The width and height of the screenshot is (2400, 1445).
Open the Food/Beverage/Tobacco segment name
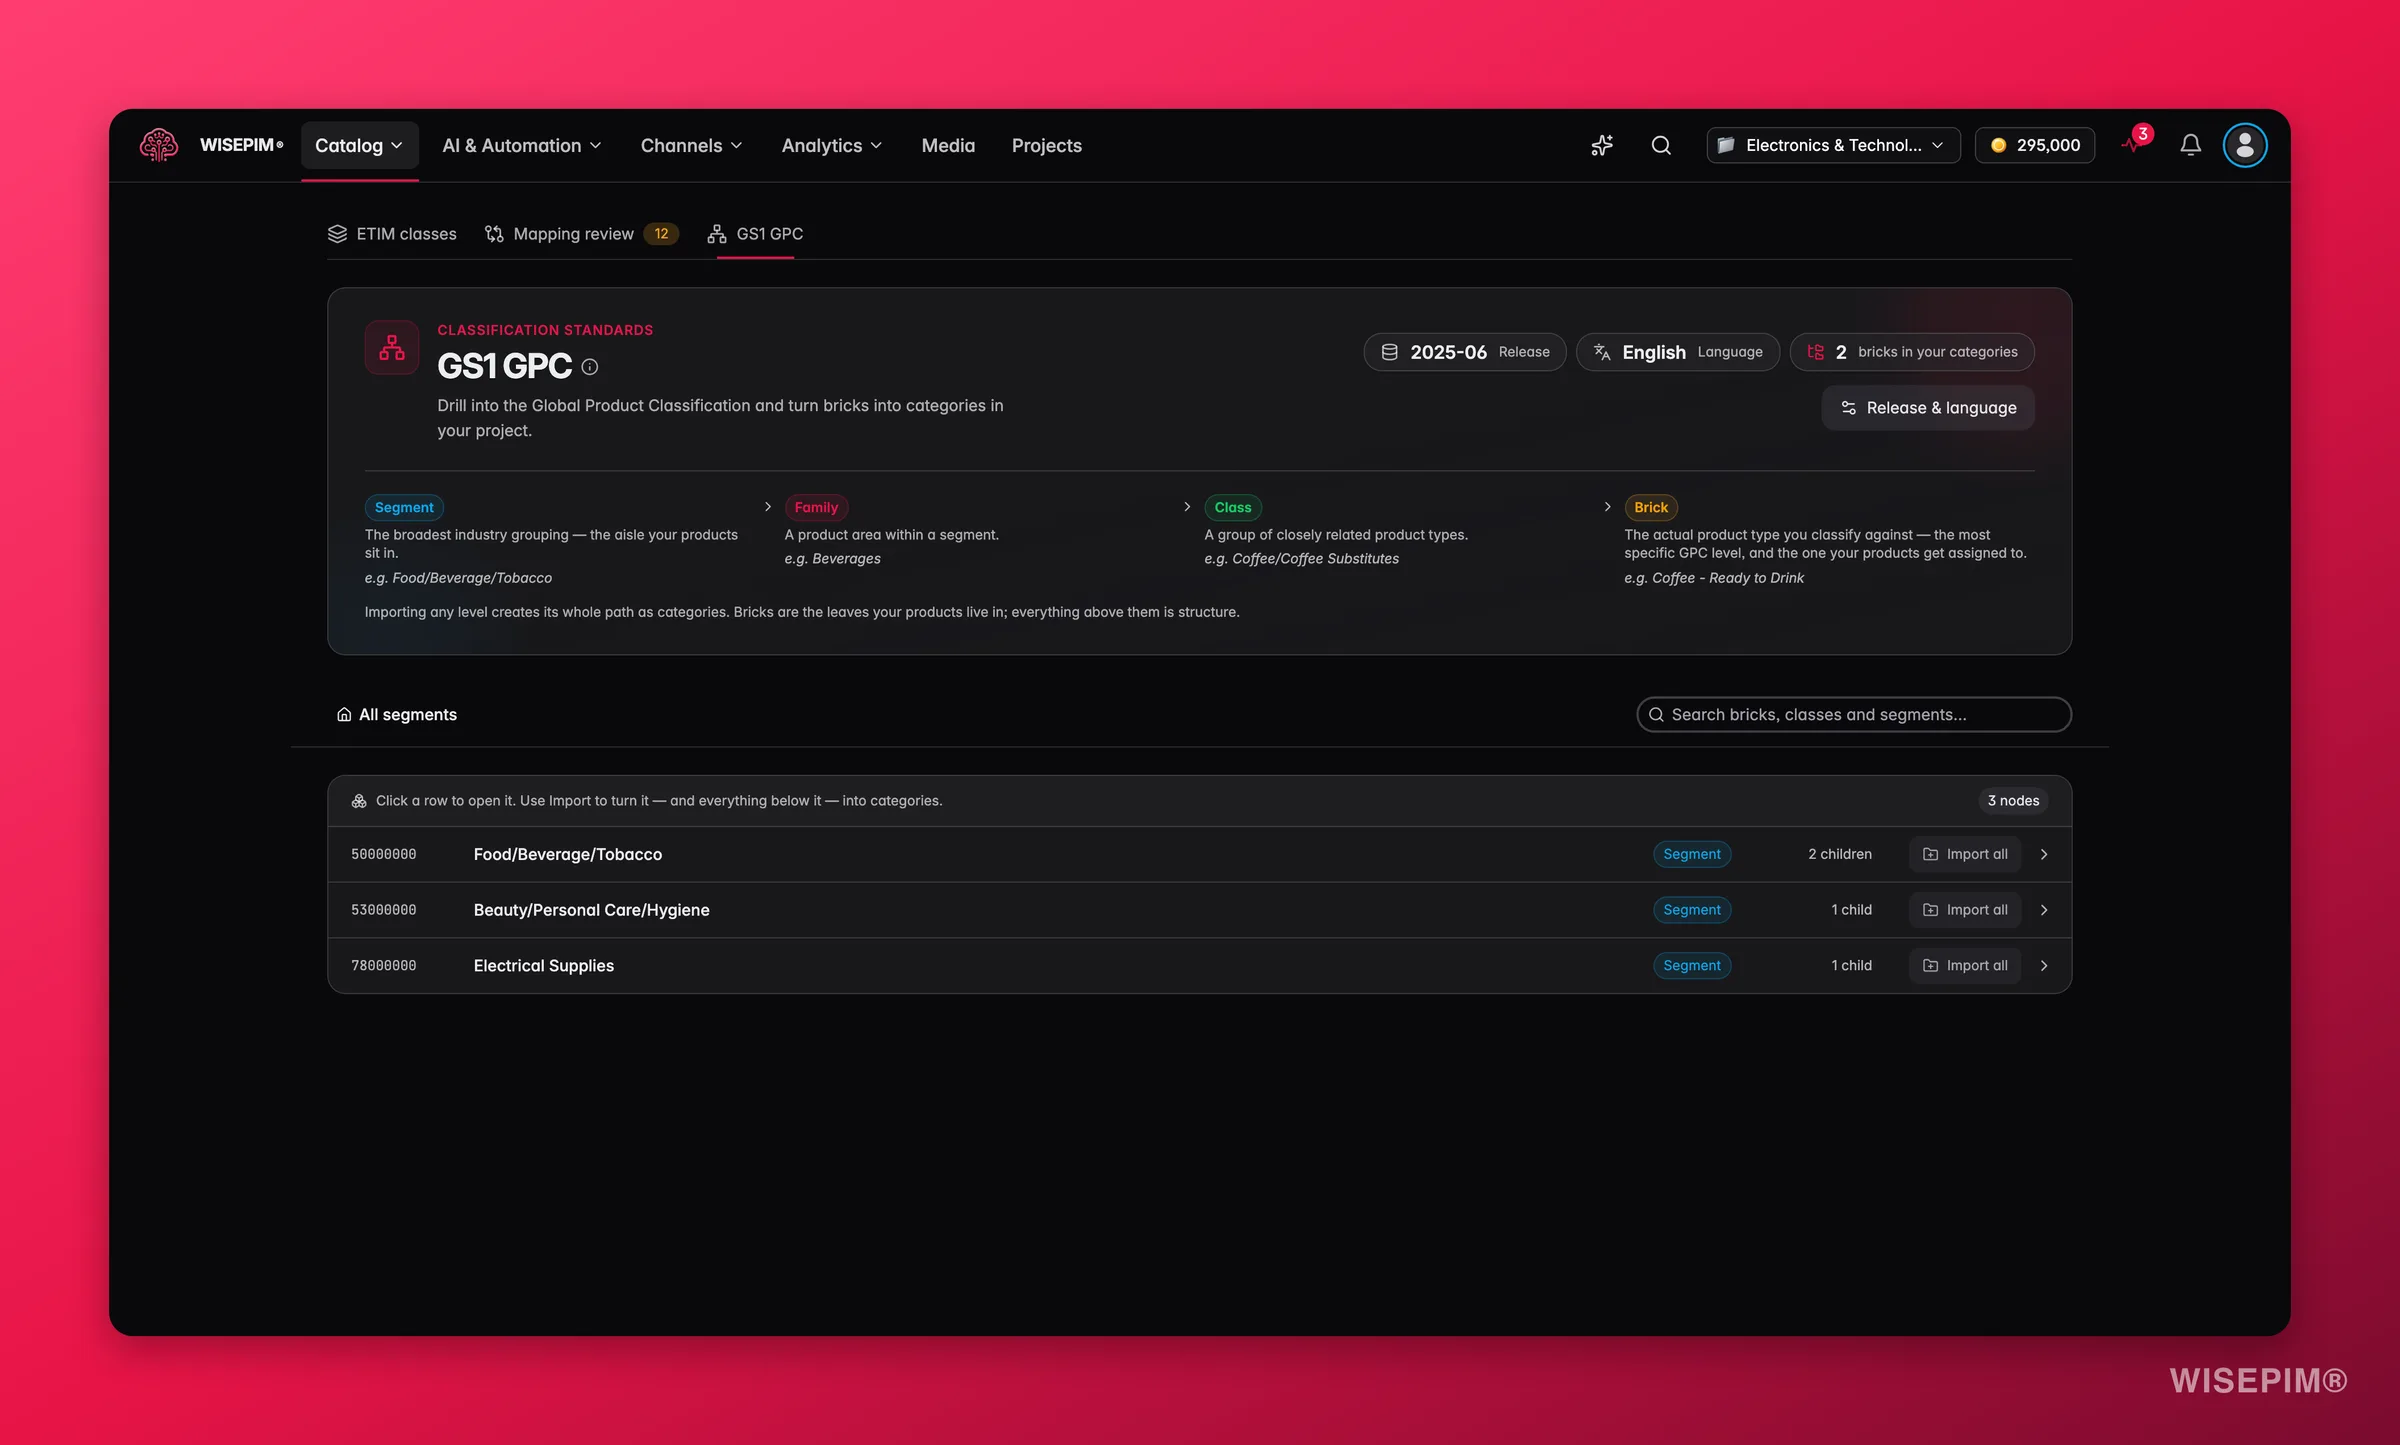coord(568,854)
